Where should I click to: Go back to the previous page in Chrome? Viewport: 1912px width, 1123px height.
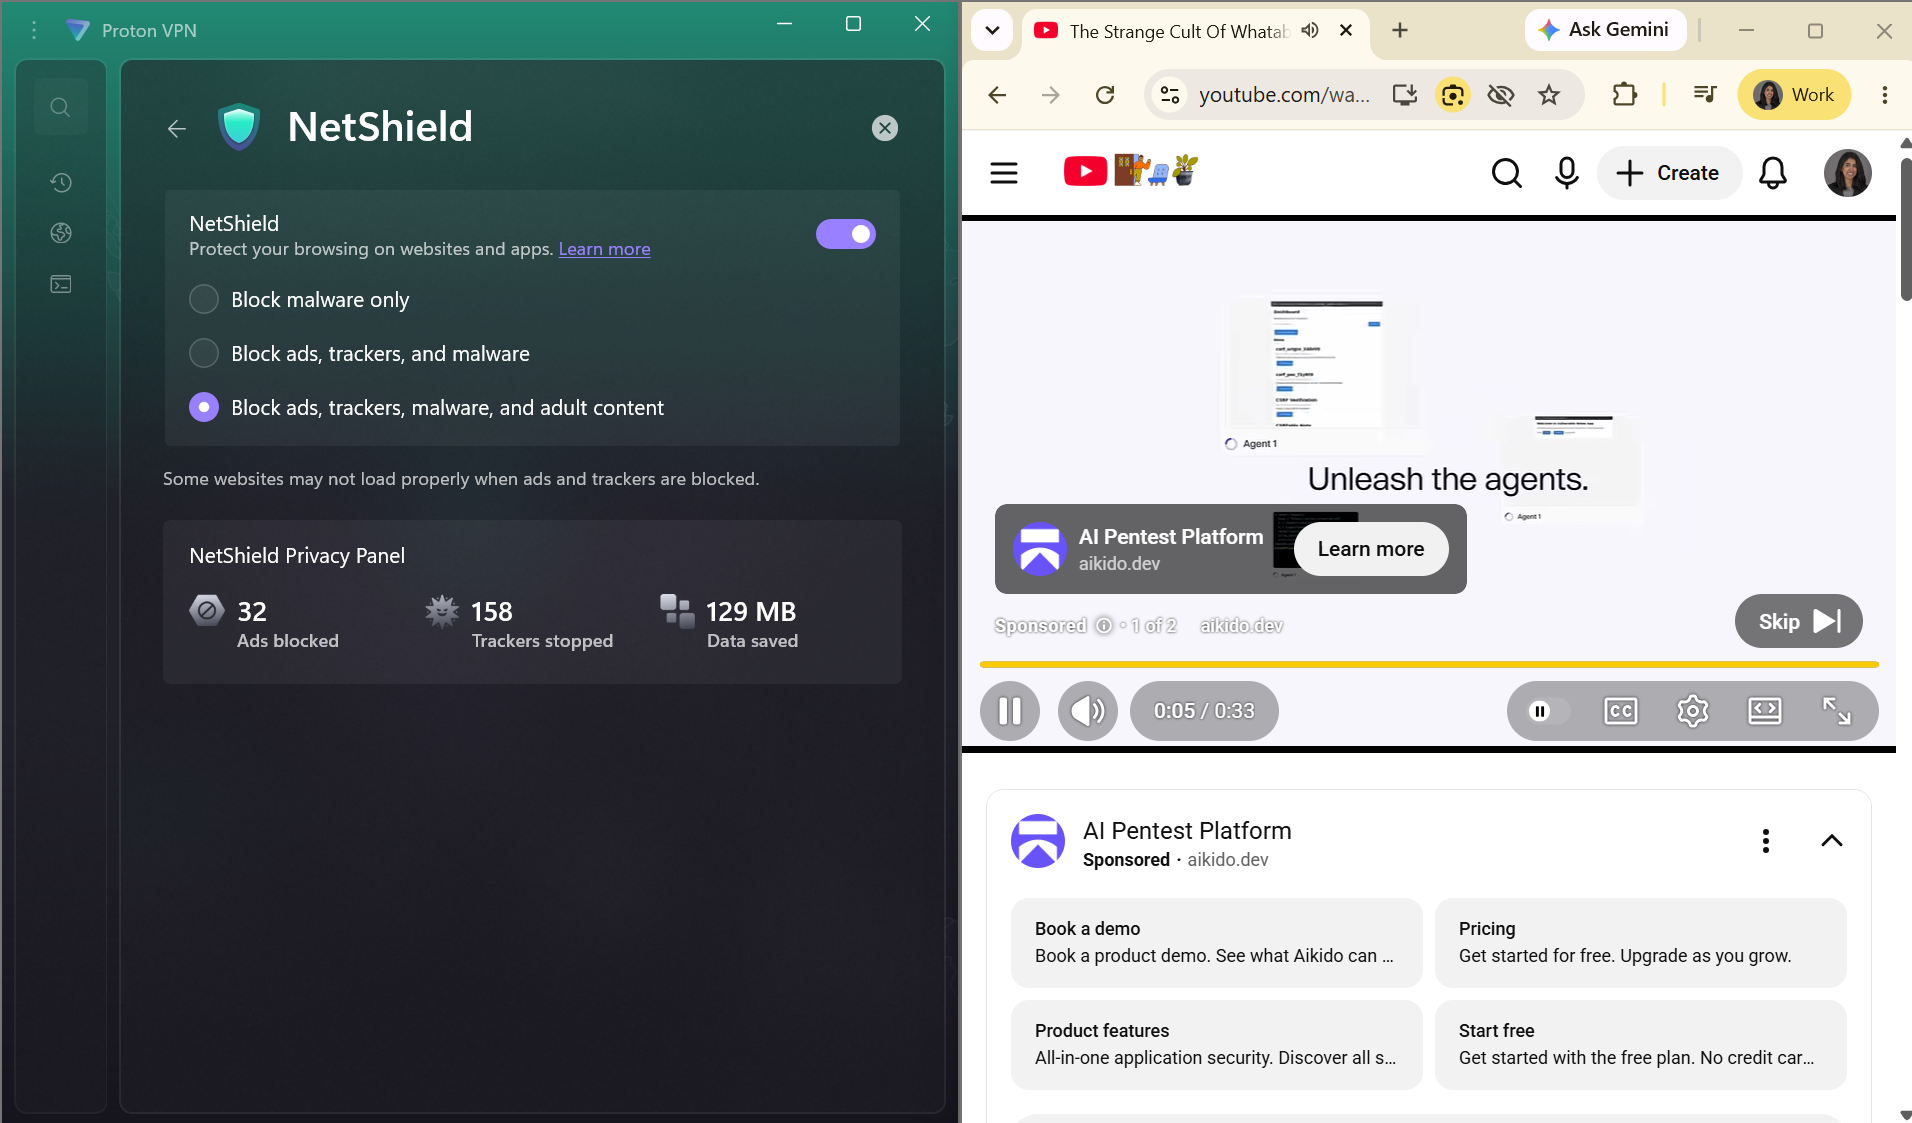(997, 95)
